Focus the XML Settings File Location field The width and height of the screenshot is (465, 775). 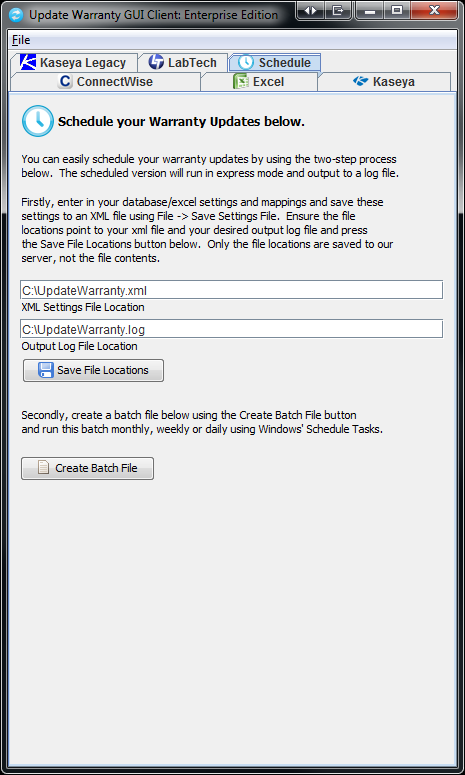[x=231, y=290]
